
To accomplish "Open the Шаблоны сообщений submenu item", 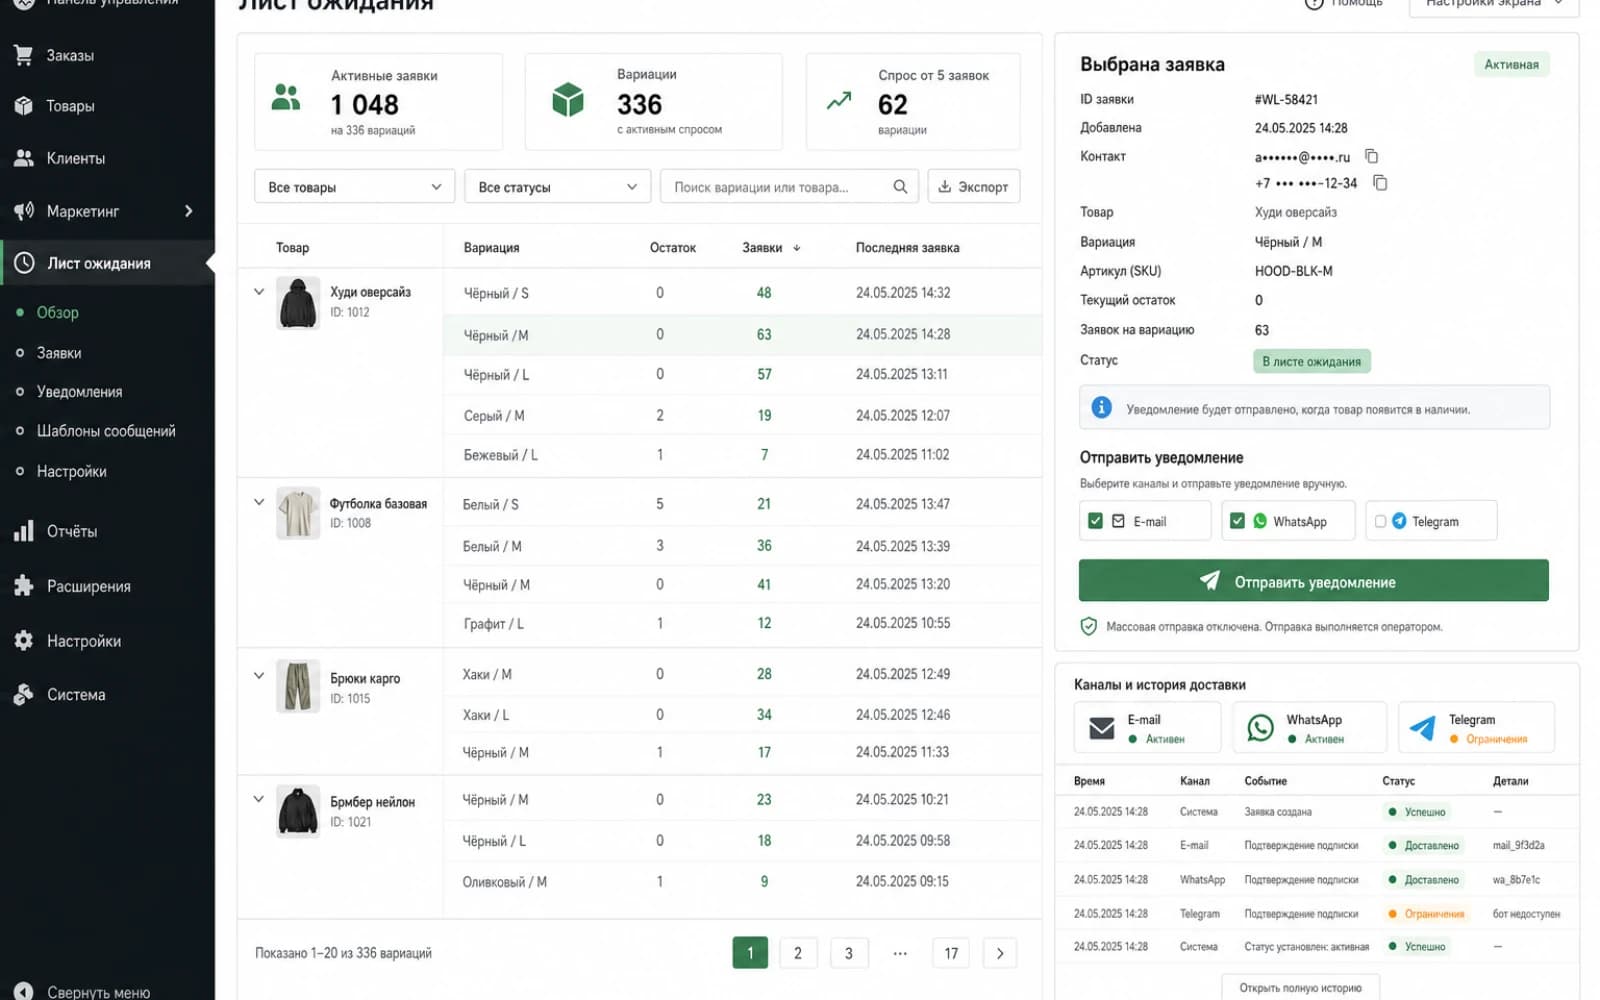I will (106, 431).
